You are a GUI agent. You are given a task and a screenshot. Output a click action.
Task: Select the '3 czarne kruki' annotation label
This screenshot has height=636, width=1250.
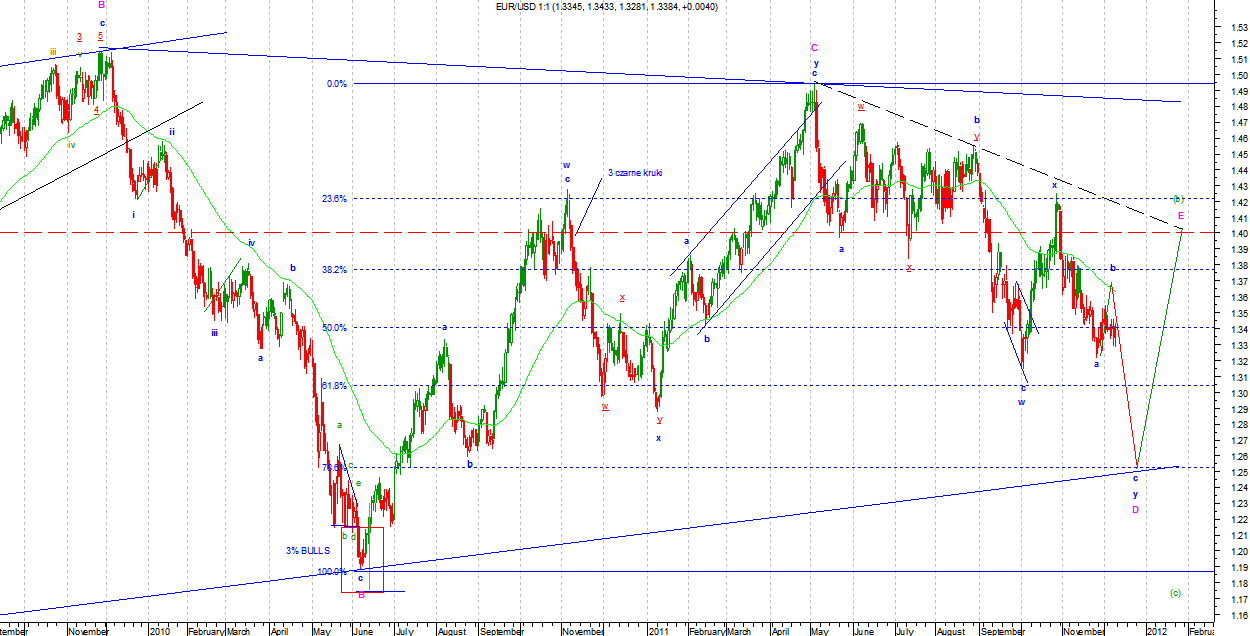[636, 173]
